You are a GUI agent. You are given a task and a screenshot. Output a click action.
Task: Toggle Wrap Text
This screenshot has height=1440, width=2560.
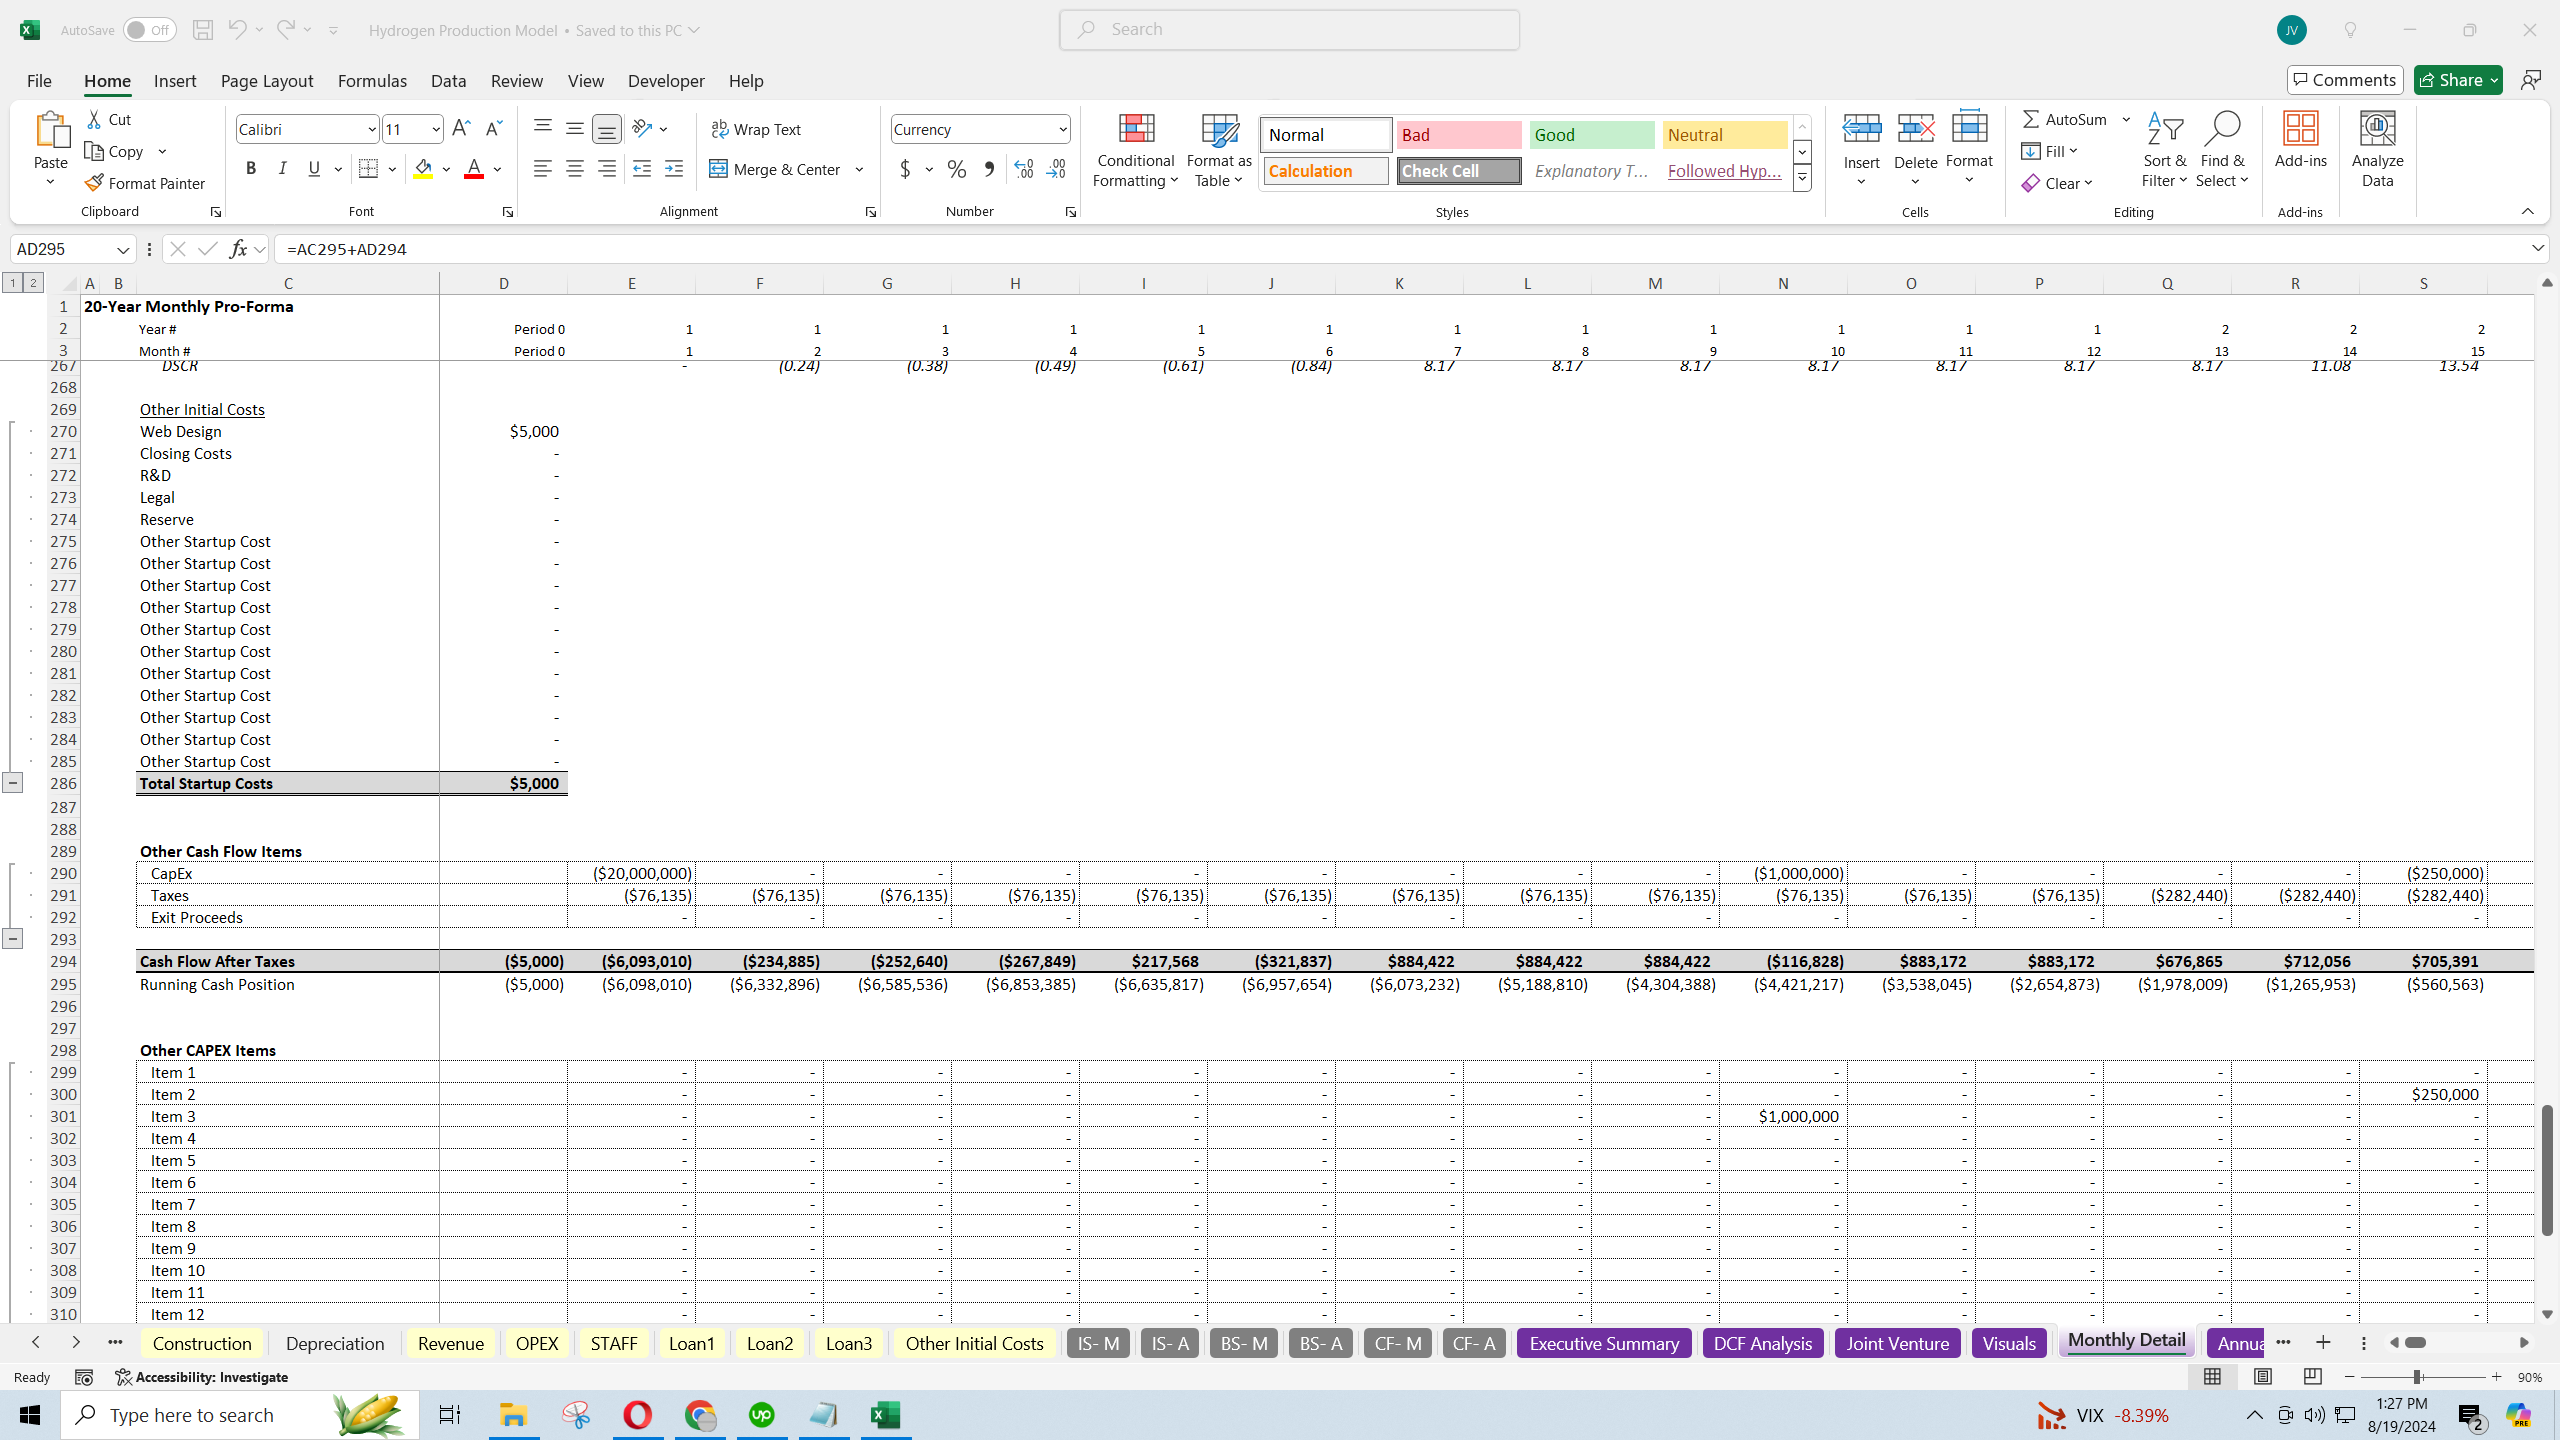click(x=756, y=129)
